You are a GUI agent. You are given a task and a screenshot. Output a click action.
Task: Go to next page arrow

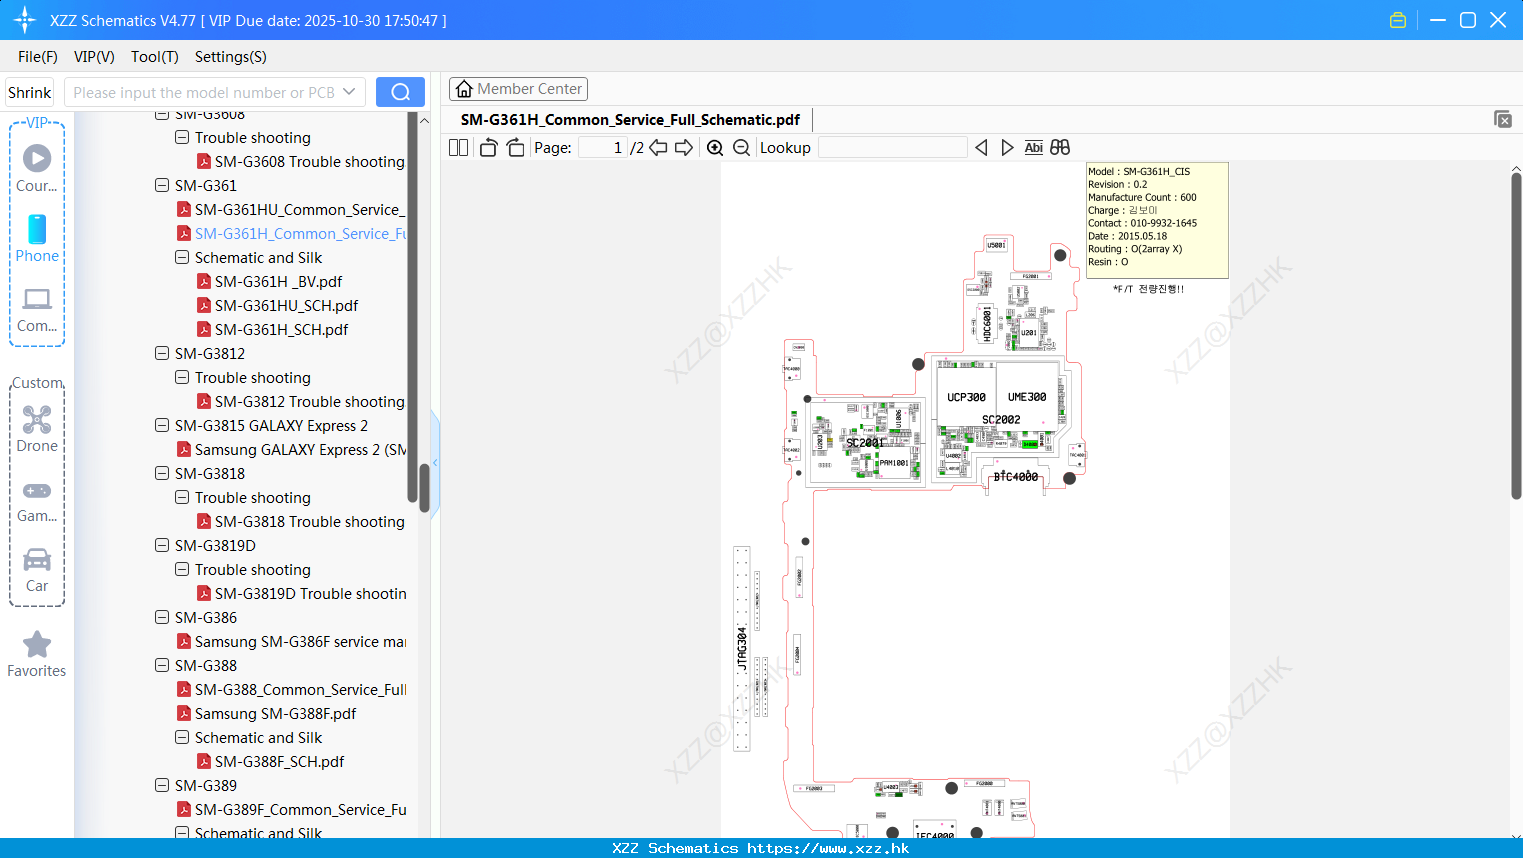(x=684, y=147)
